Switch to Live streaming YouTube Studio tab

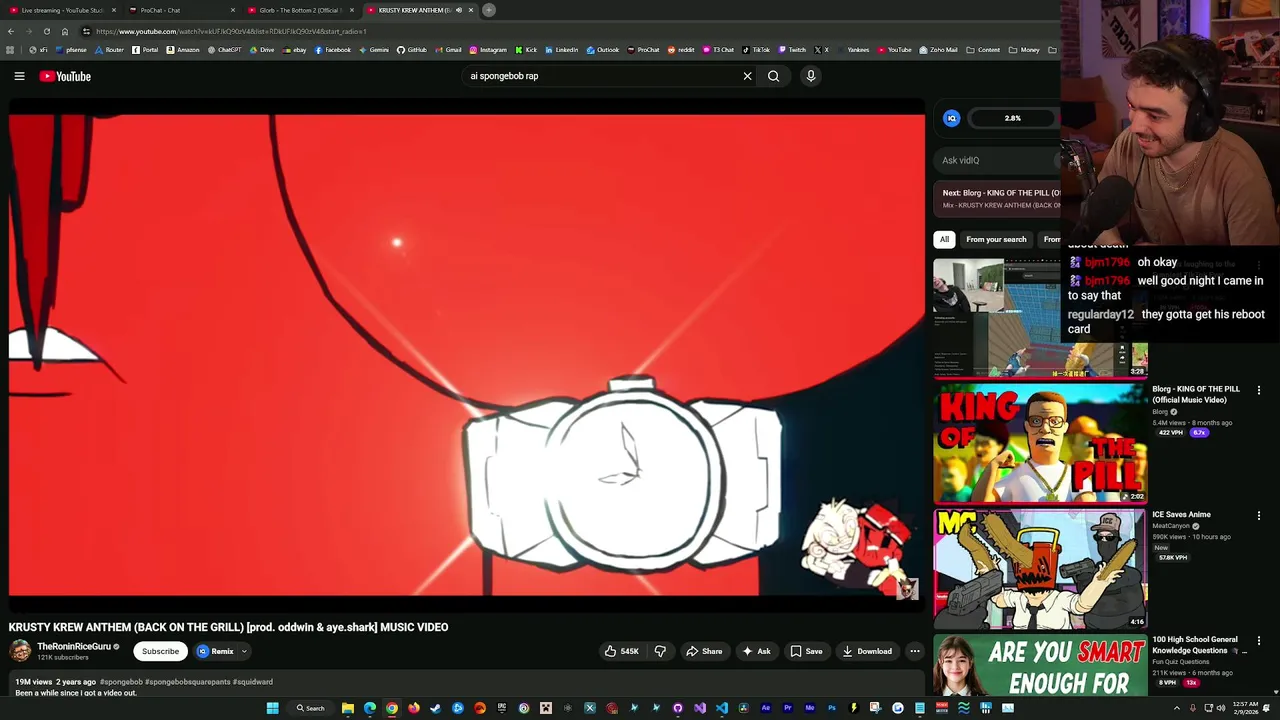(62, 10)
